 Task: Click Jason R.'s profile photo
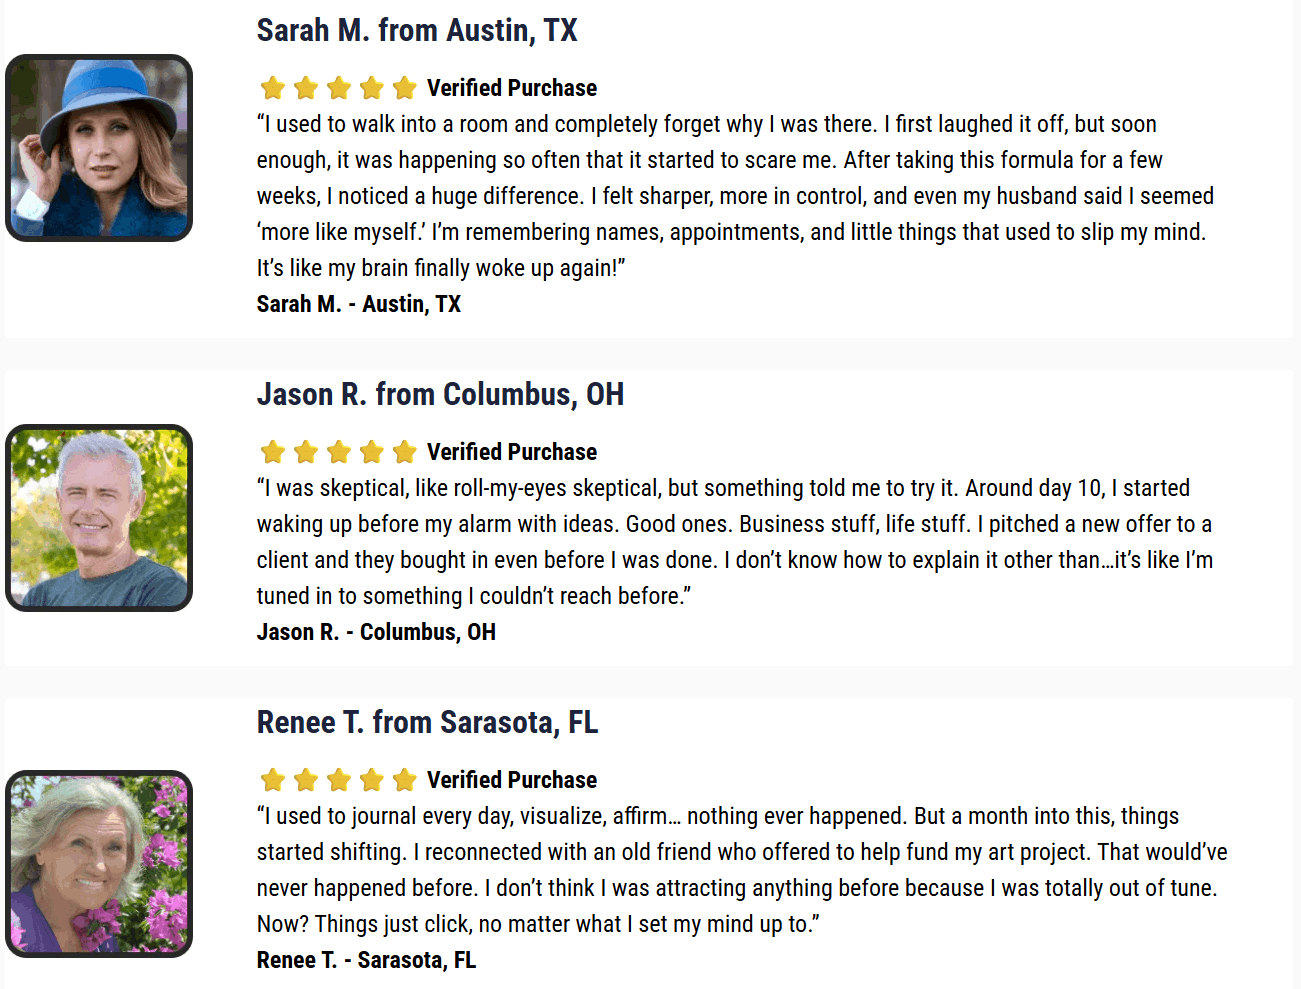(x=98, y=518)
